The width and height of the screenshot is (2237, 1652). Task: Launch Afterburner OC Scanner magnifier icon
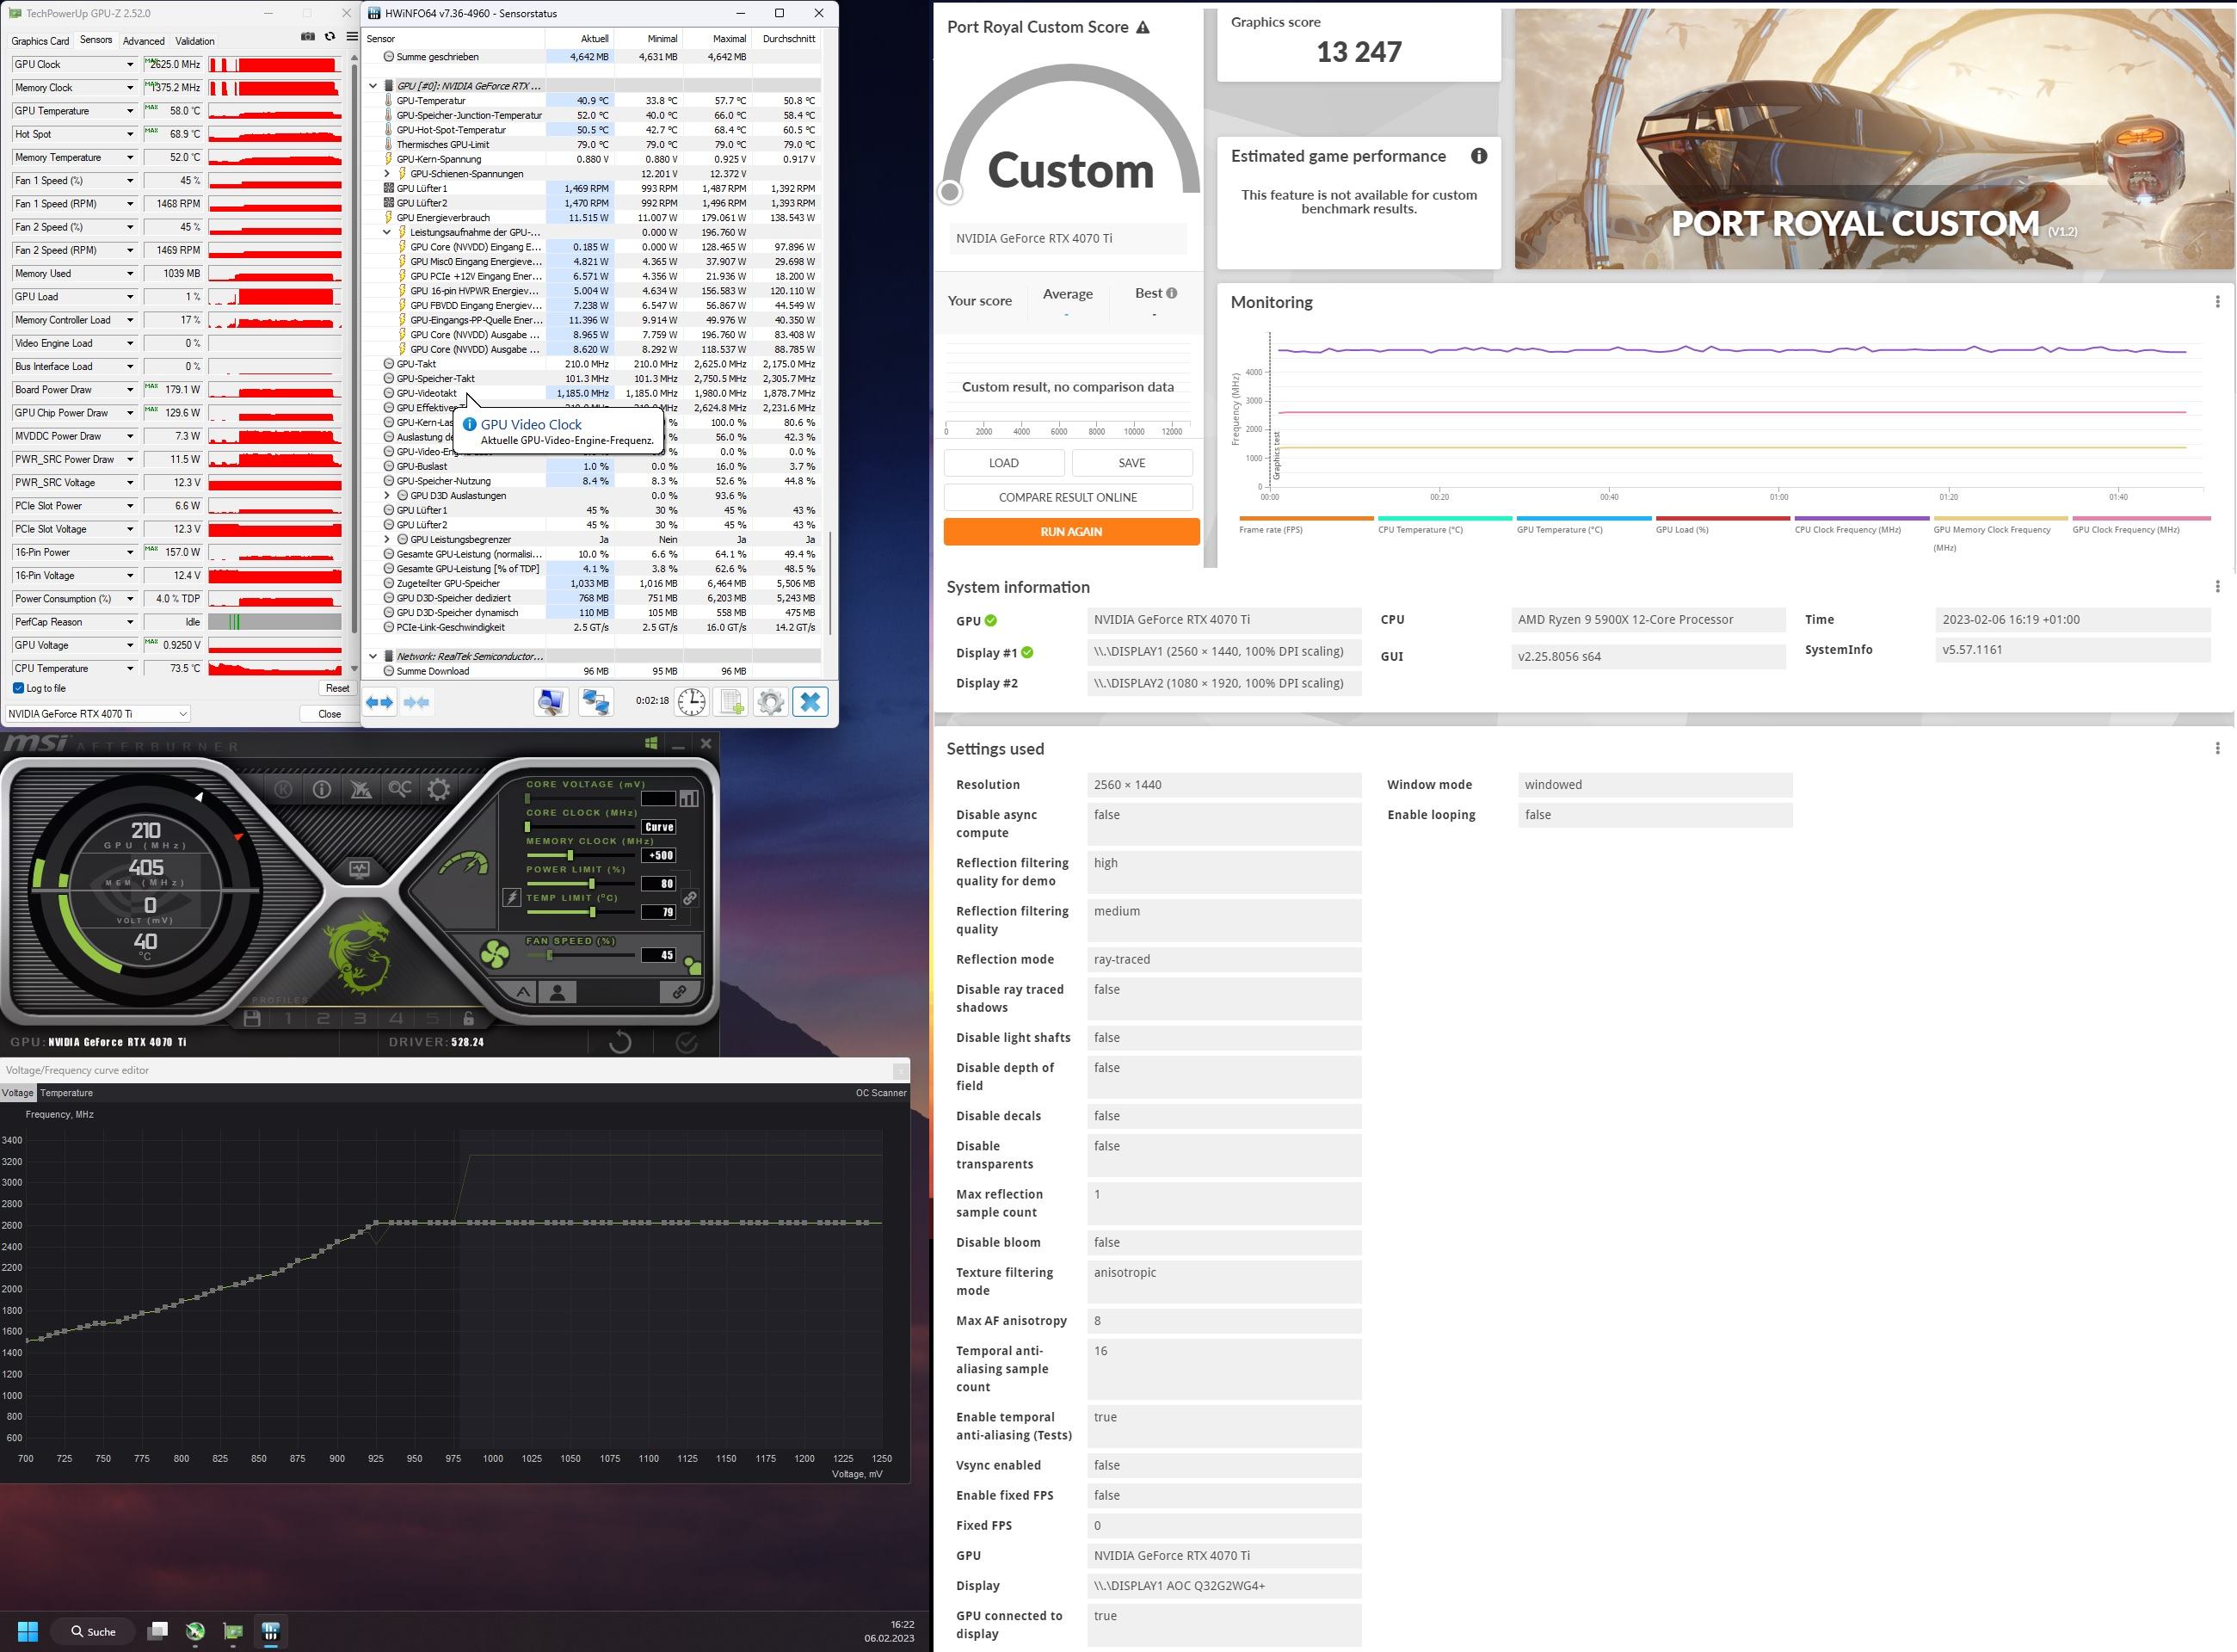click(400, 789)
